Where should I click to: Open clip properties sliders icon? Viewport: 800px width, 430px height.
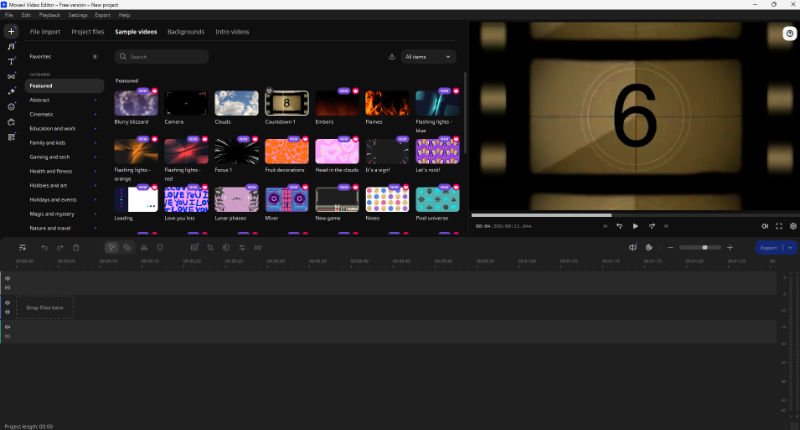[x=242, y=247]
